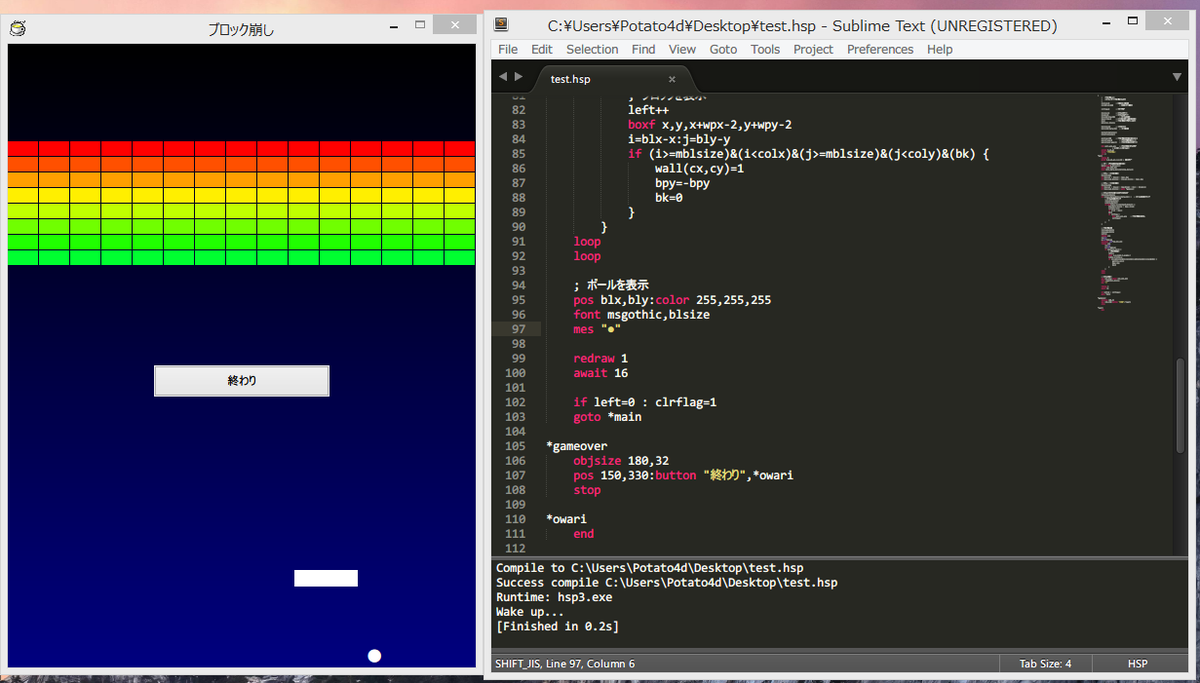
Task: Click 'bpy=-bpy' code line
Action: point(683,183)
